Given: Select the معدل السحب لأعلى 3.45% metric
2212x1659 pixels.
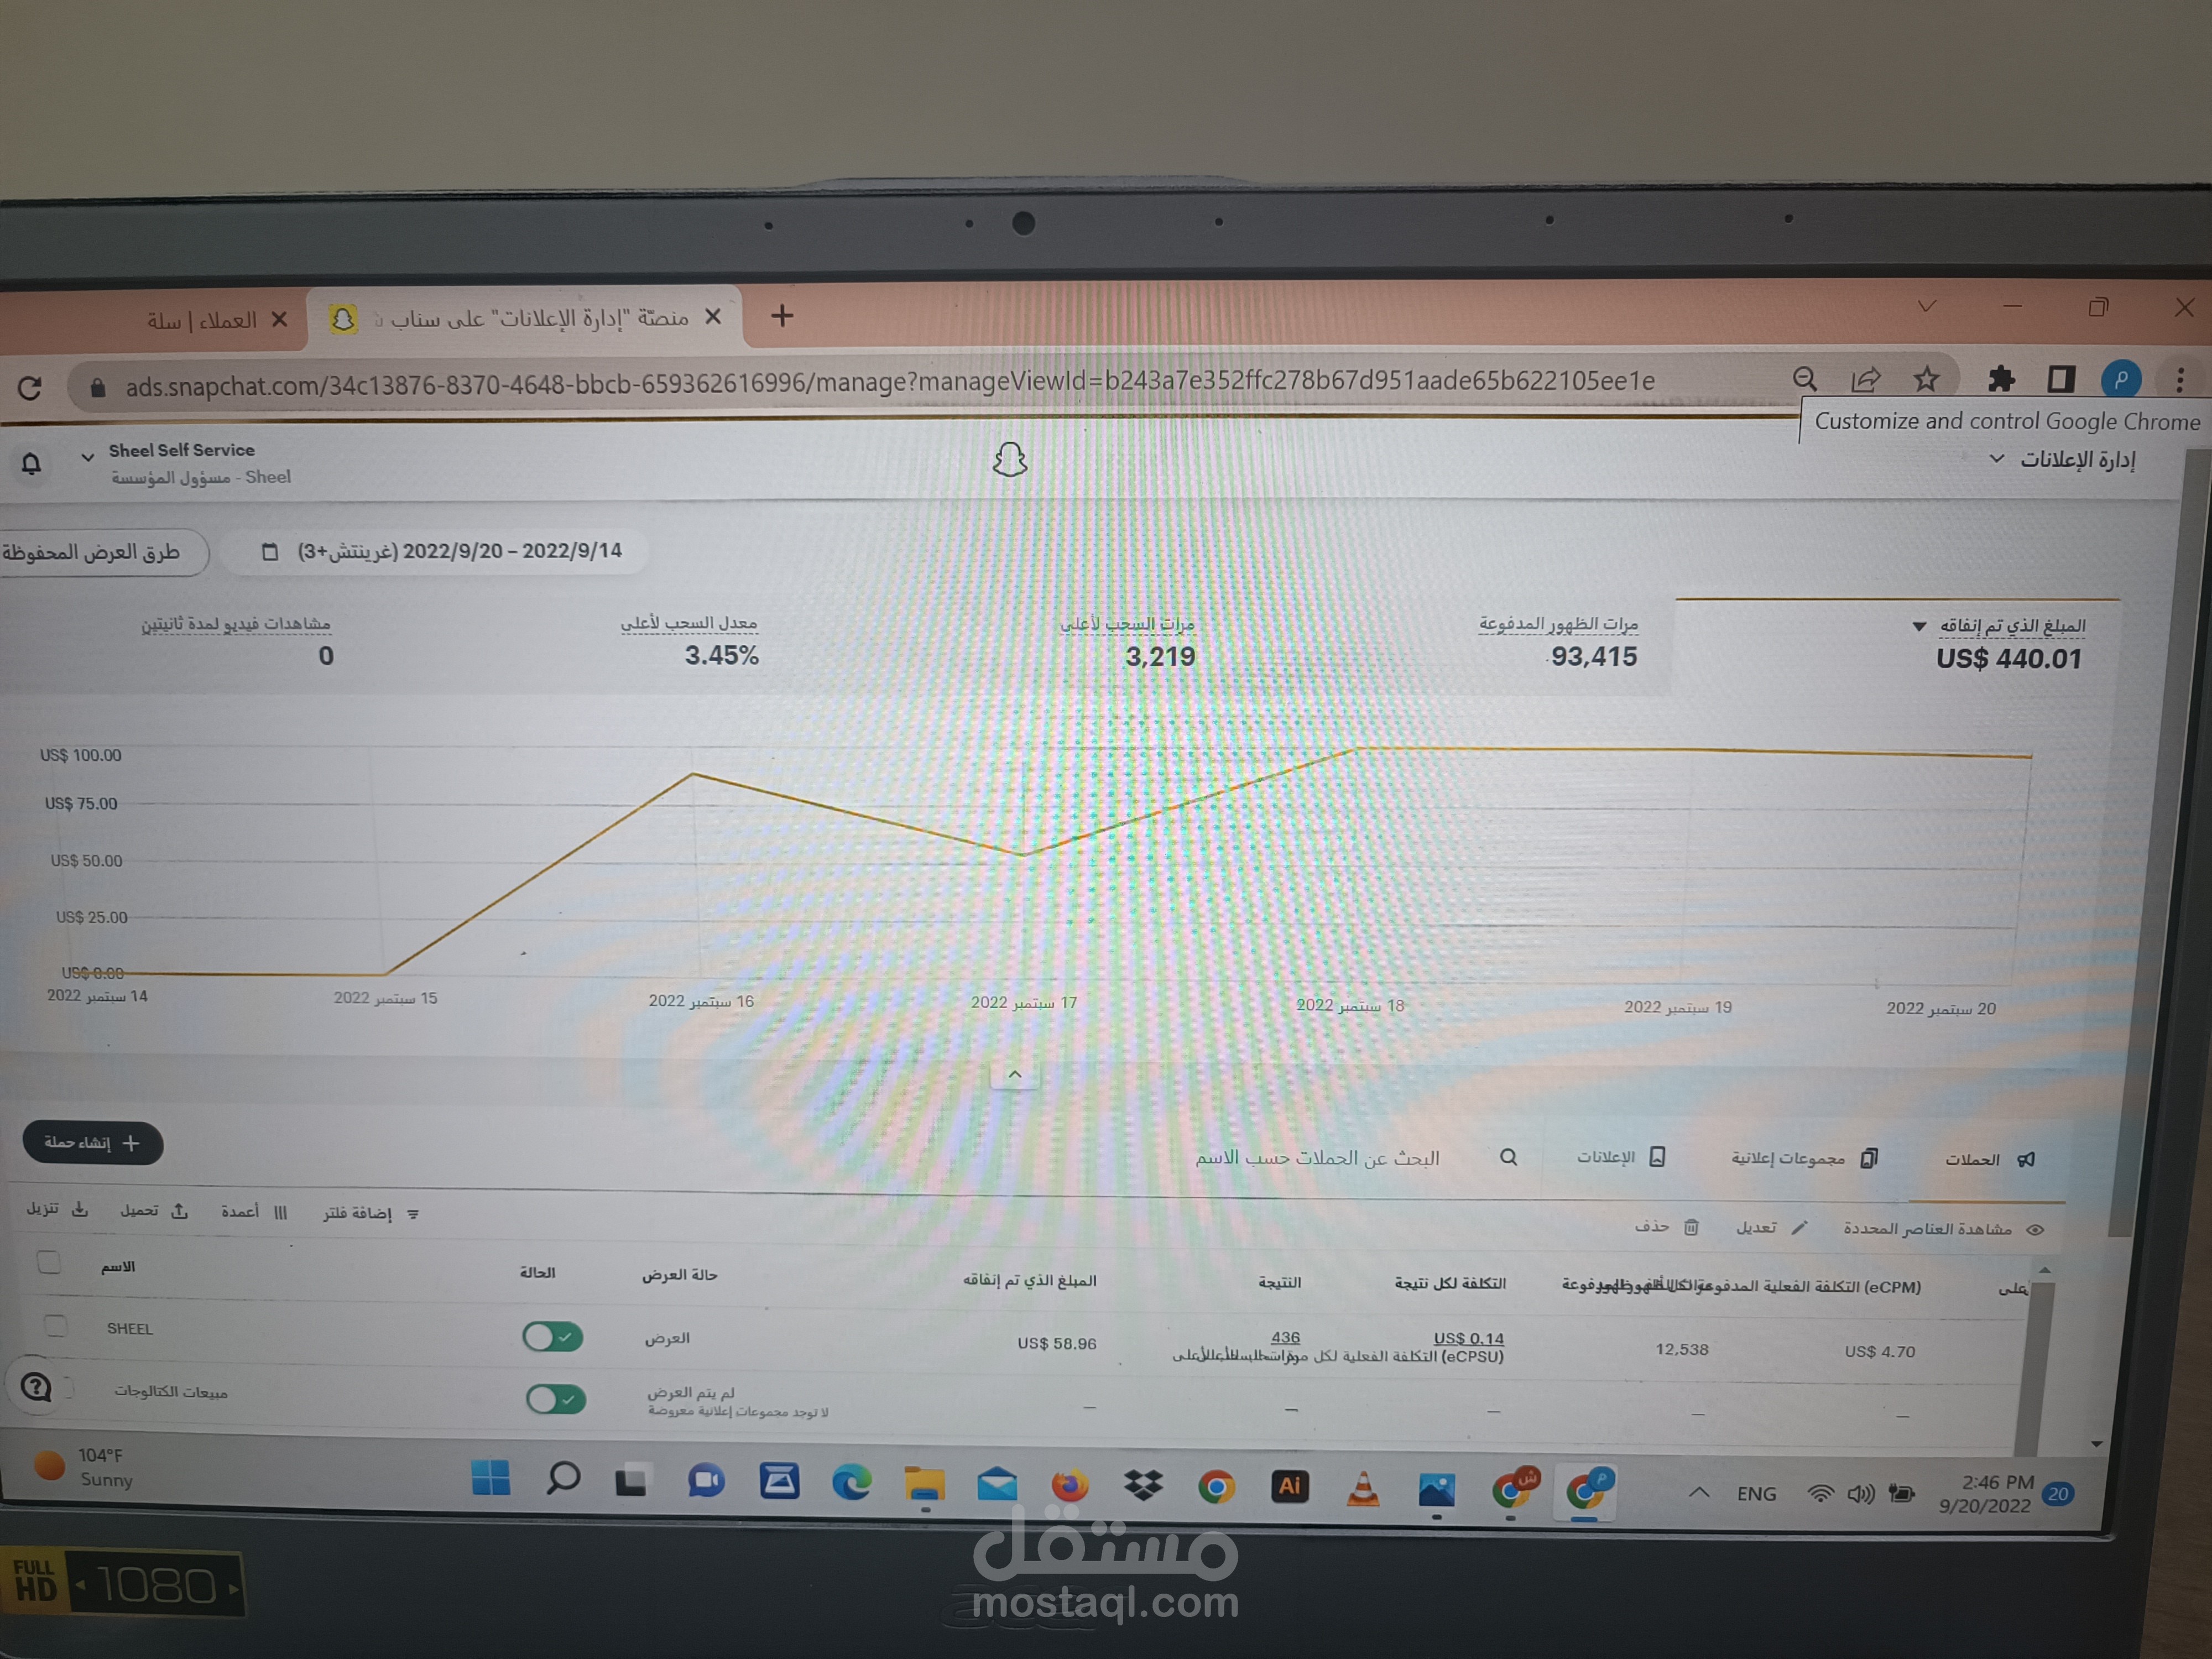Looking at the screenshot, I should [x=690, y=641].
